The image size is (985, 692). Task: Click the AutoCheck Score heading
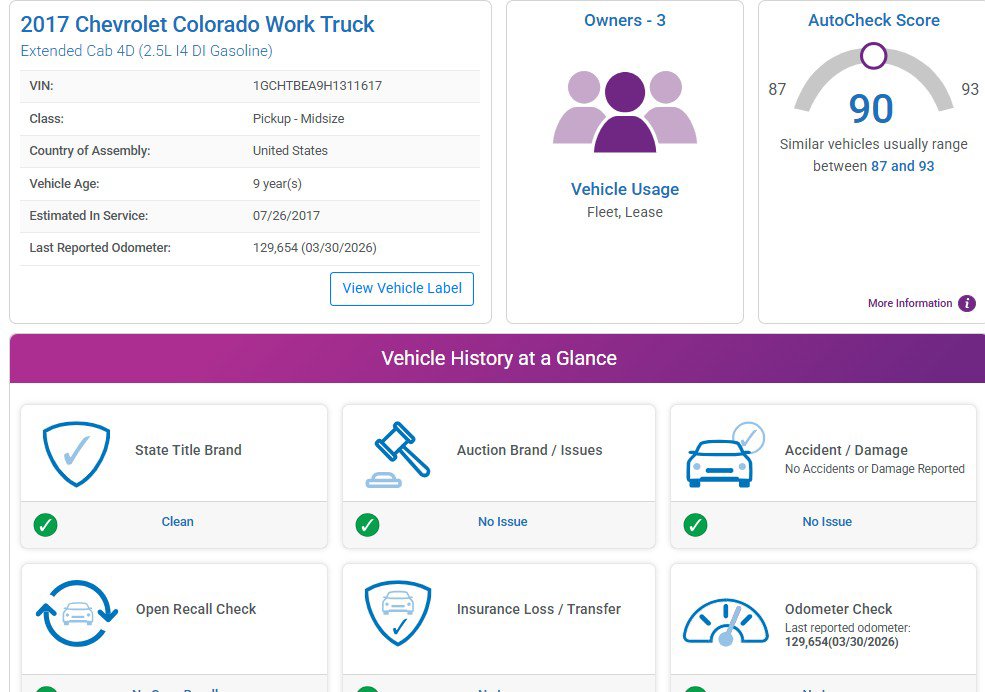(x=874, y=20)
